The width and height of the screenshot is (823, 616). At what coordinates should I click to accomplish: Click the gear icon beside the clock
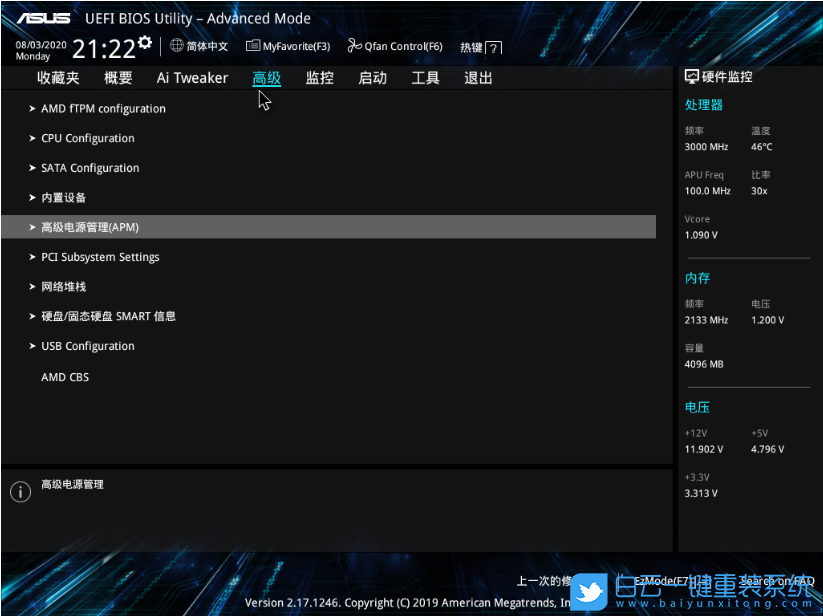145,43
